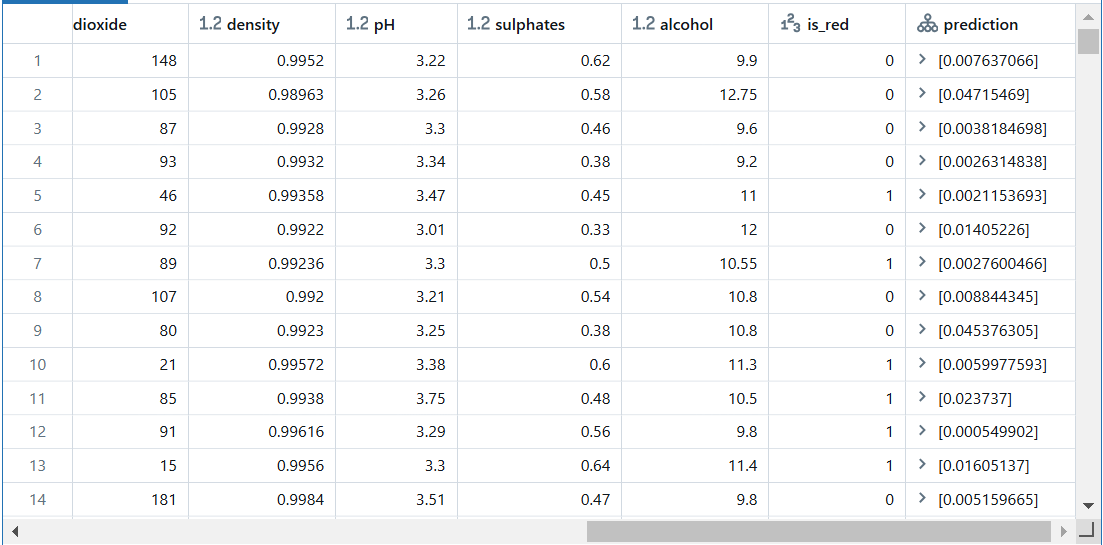Click dioxide value 21

[168, 364]
